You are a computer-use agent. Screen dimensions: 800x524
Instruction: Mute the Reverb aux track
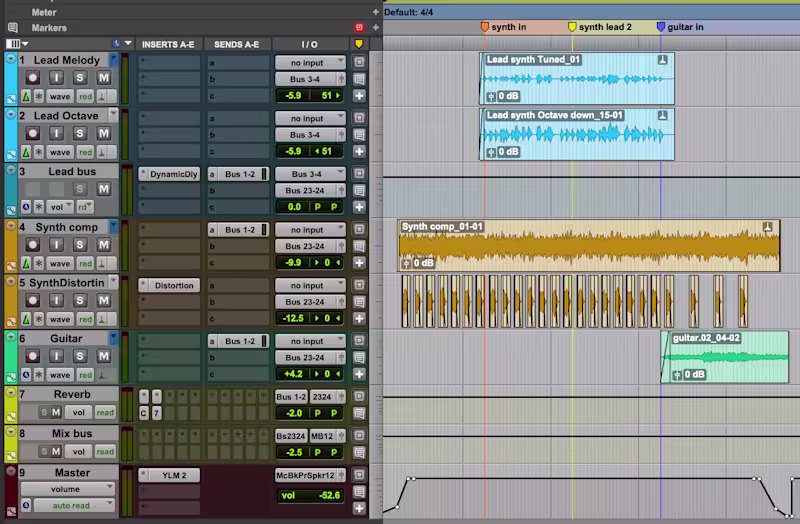tap(56, 412)
